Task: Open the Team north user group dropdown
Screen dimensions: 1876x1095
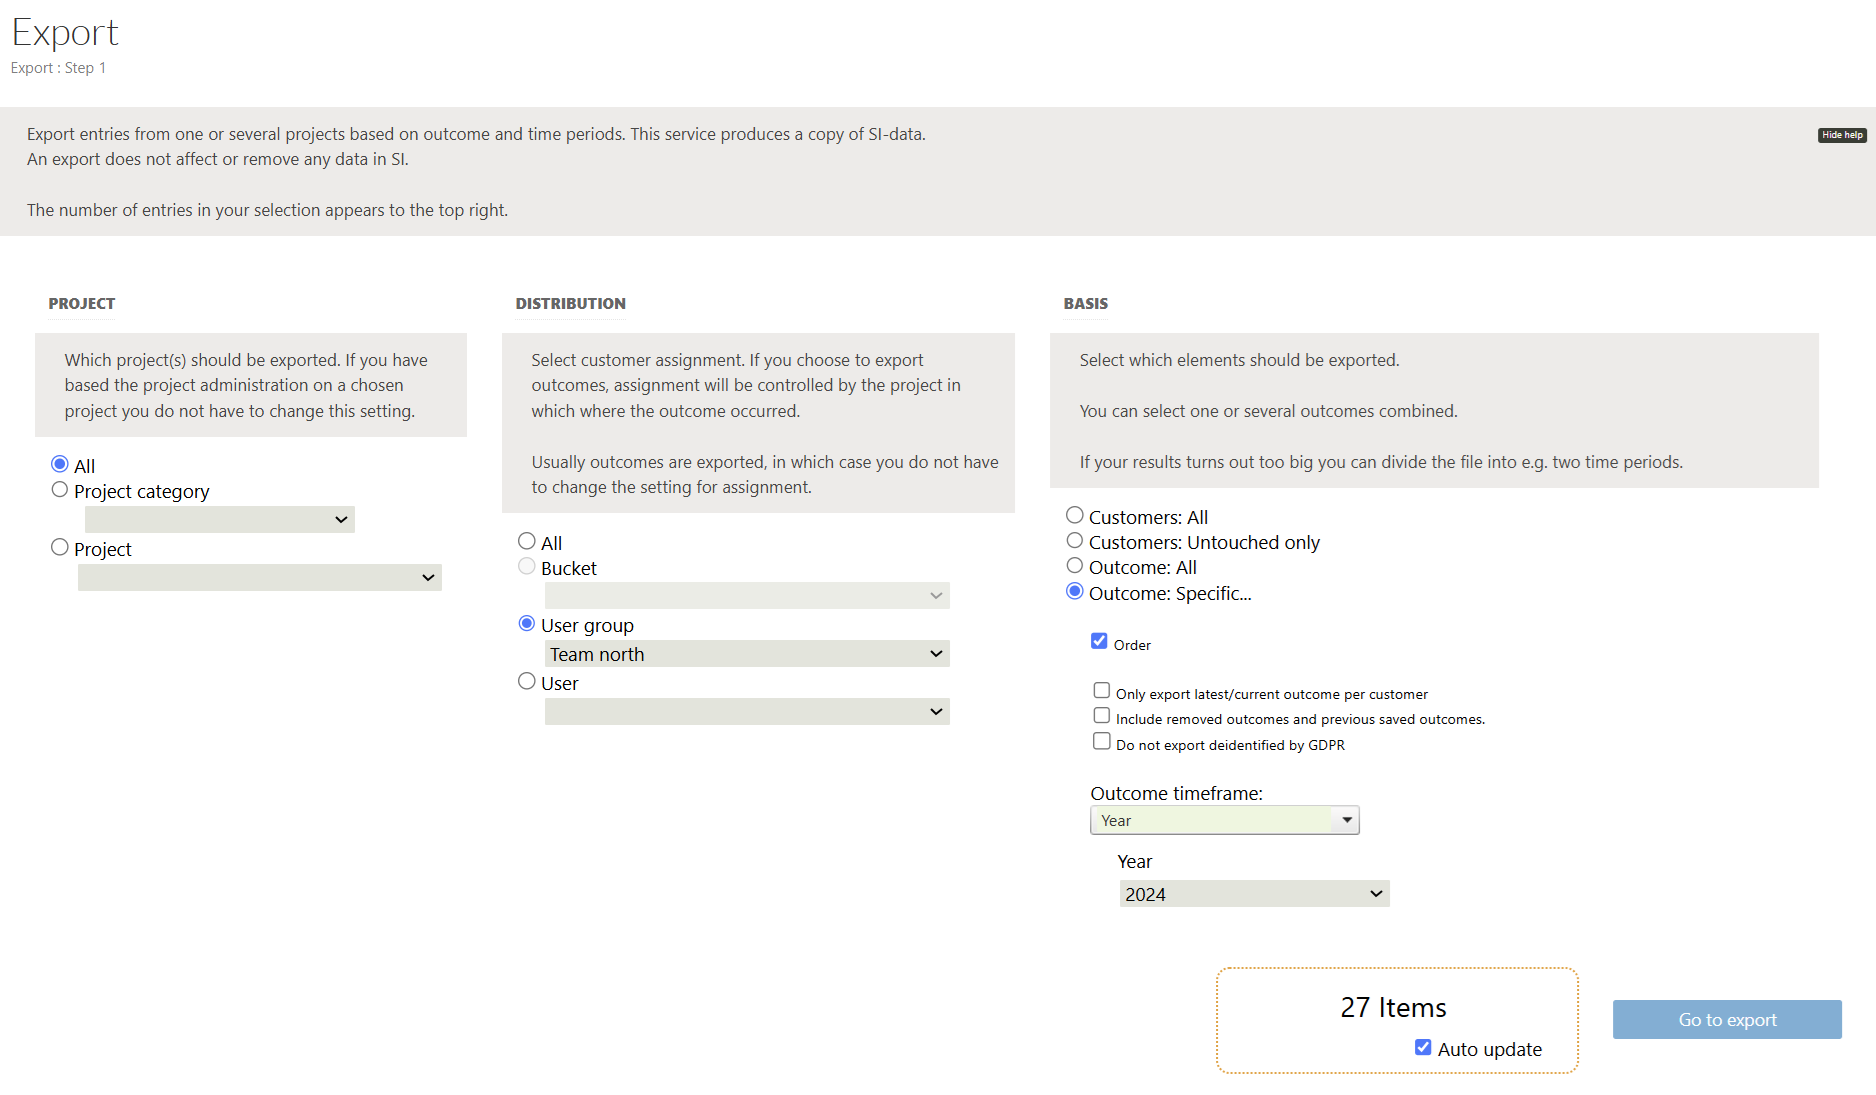Action: pos(746,654)
